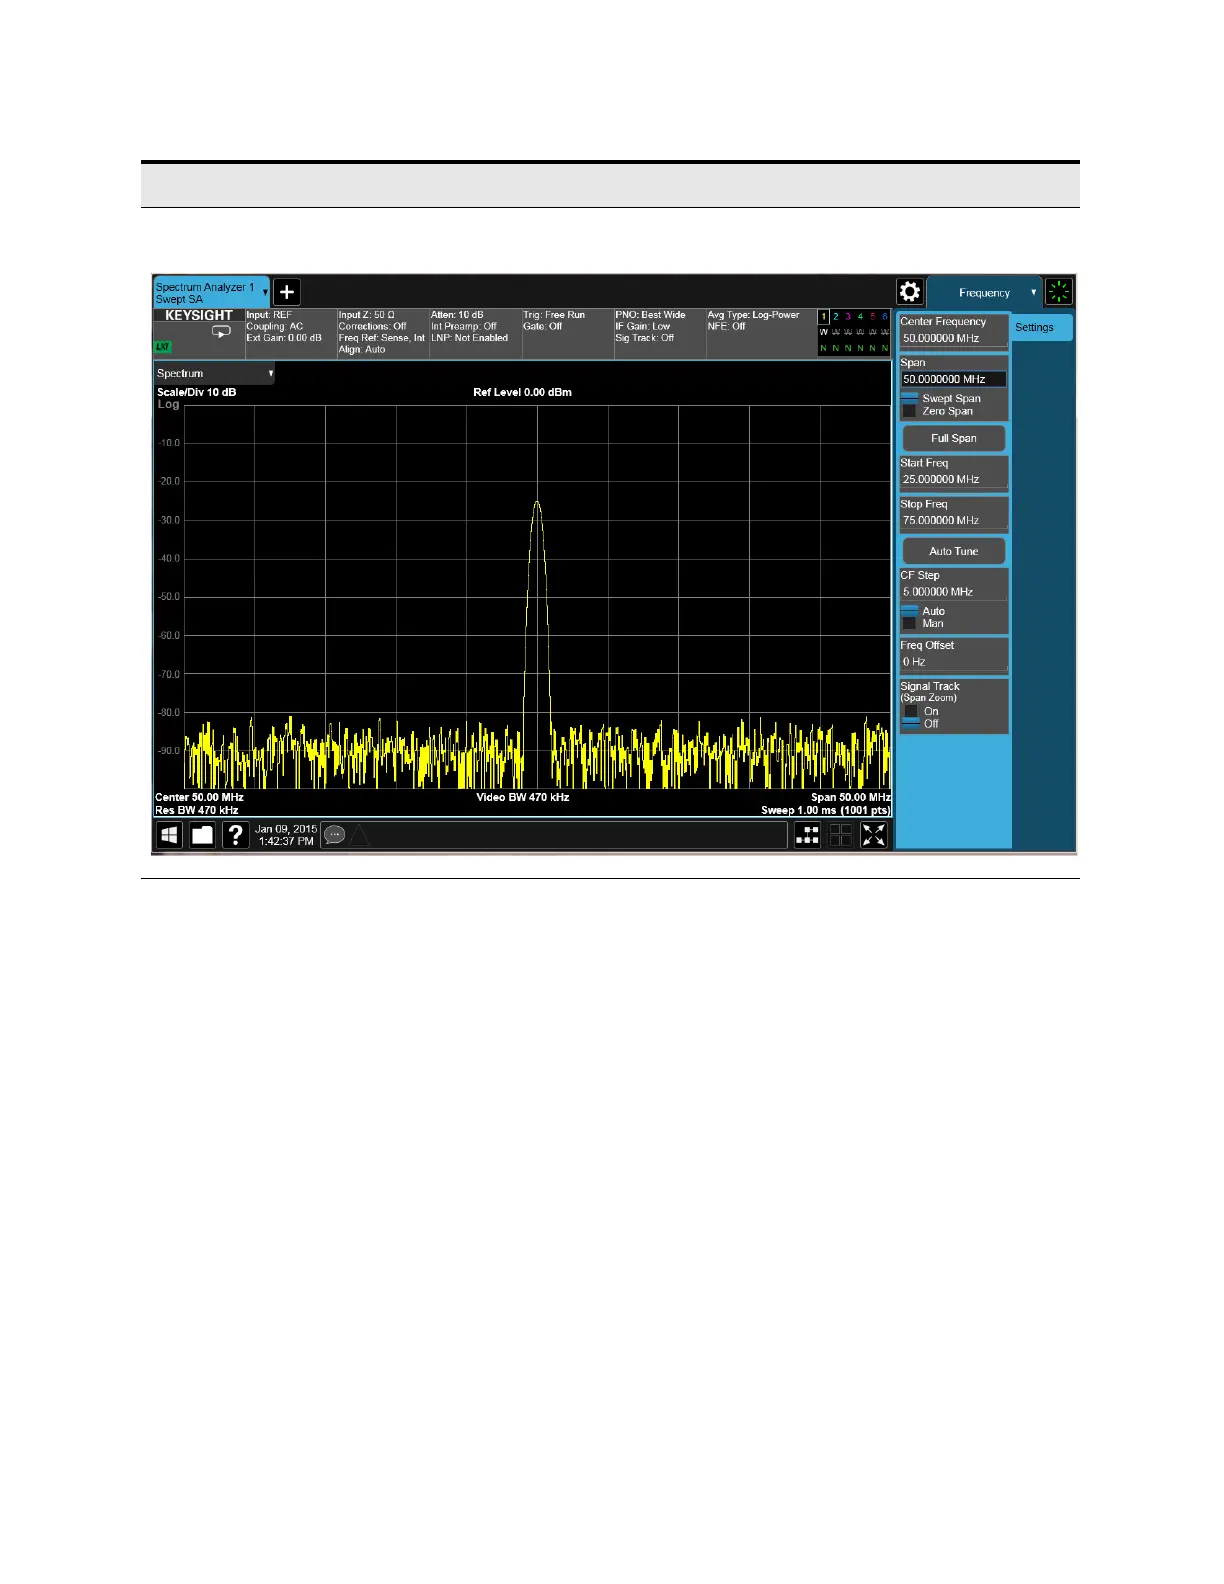Open the PNO Best Wide settings block
This screenshot has height=1584, width=1224.
click(x=659, y=333)
